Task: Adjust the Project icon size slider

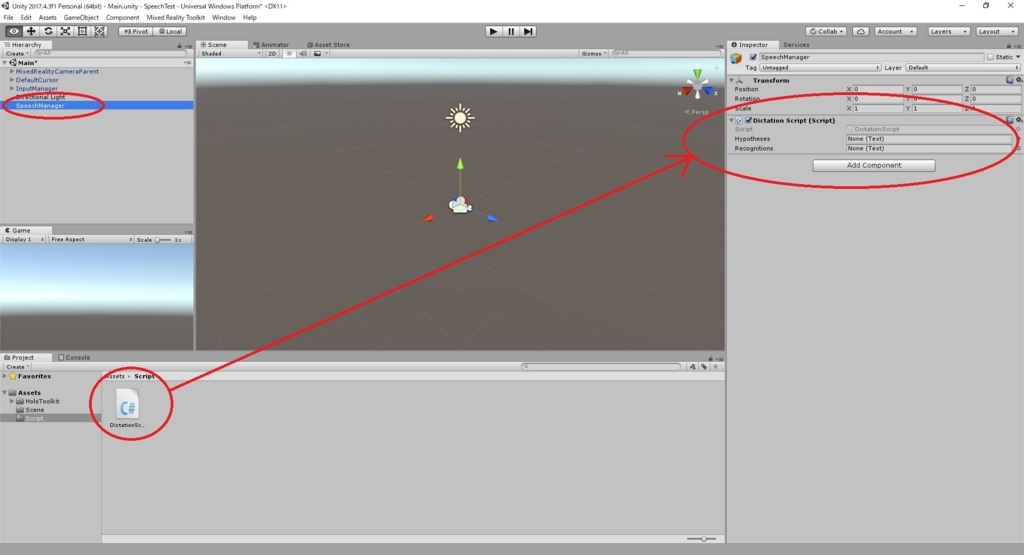Action: pos(701,539)
